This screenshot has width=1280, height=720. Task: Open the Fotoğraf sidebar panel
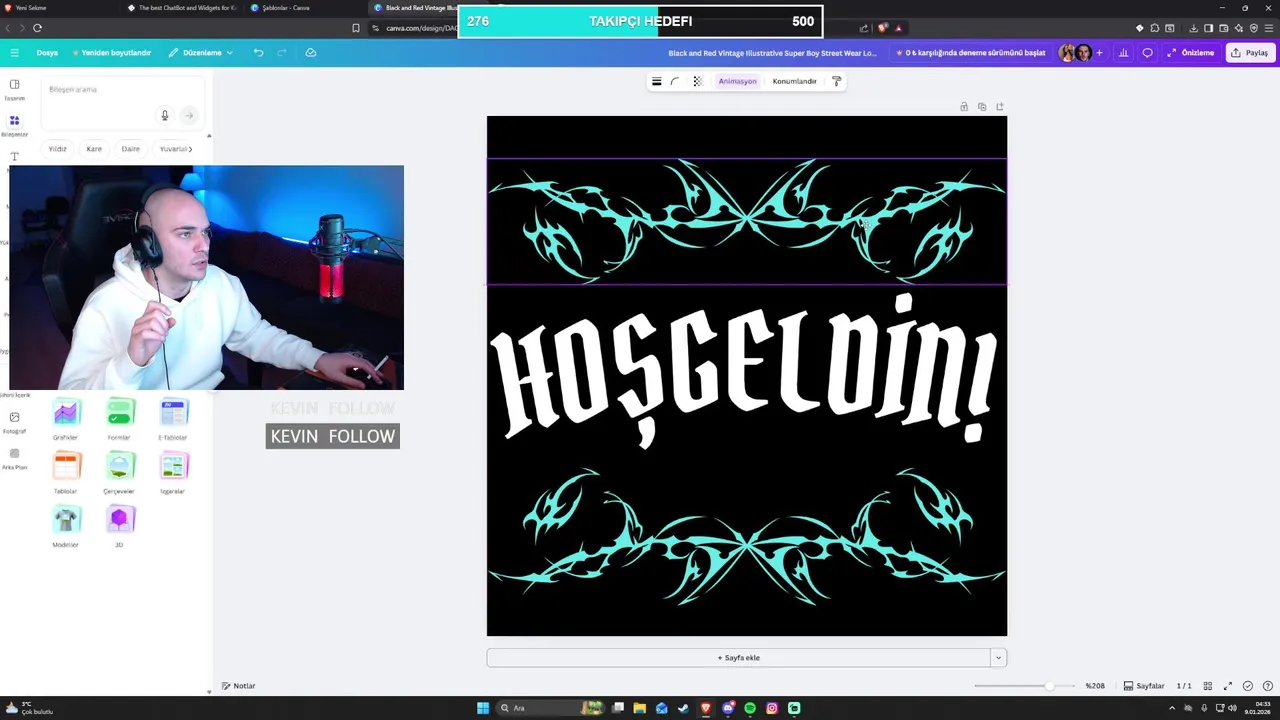[x=14, y=422]
